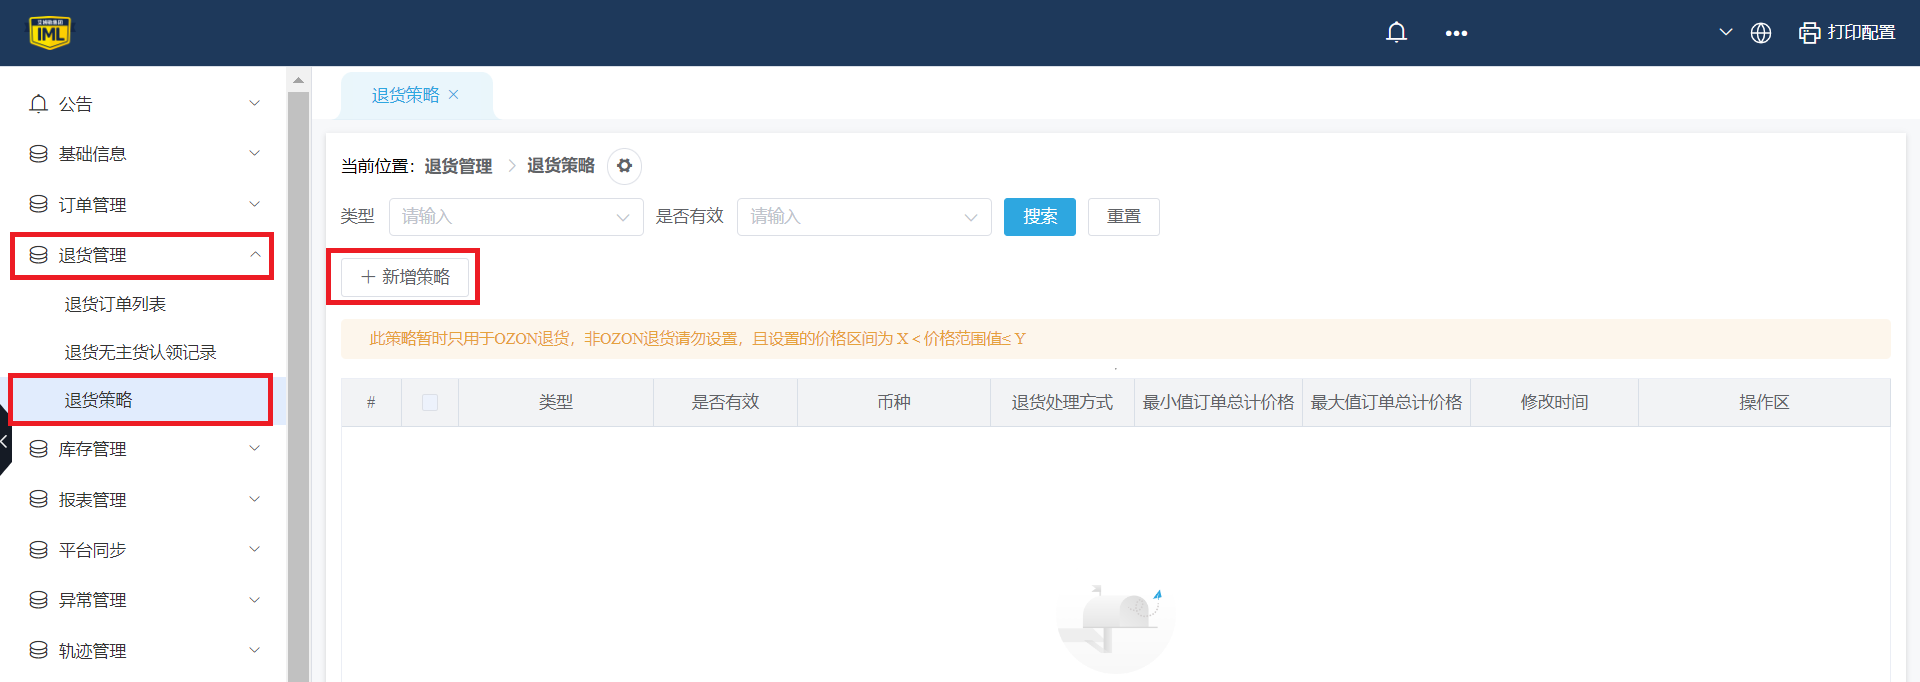Click the 操作区 column header
The height and width of the screenshot is (682, 1920).
coord(1764,402)
